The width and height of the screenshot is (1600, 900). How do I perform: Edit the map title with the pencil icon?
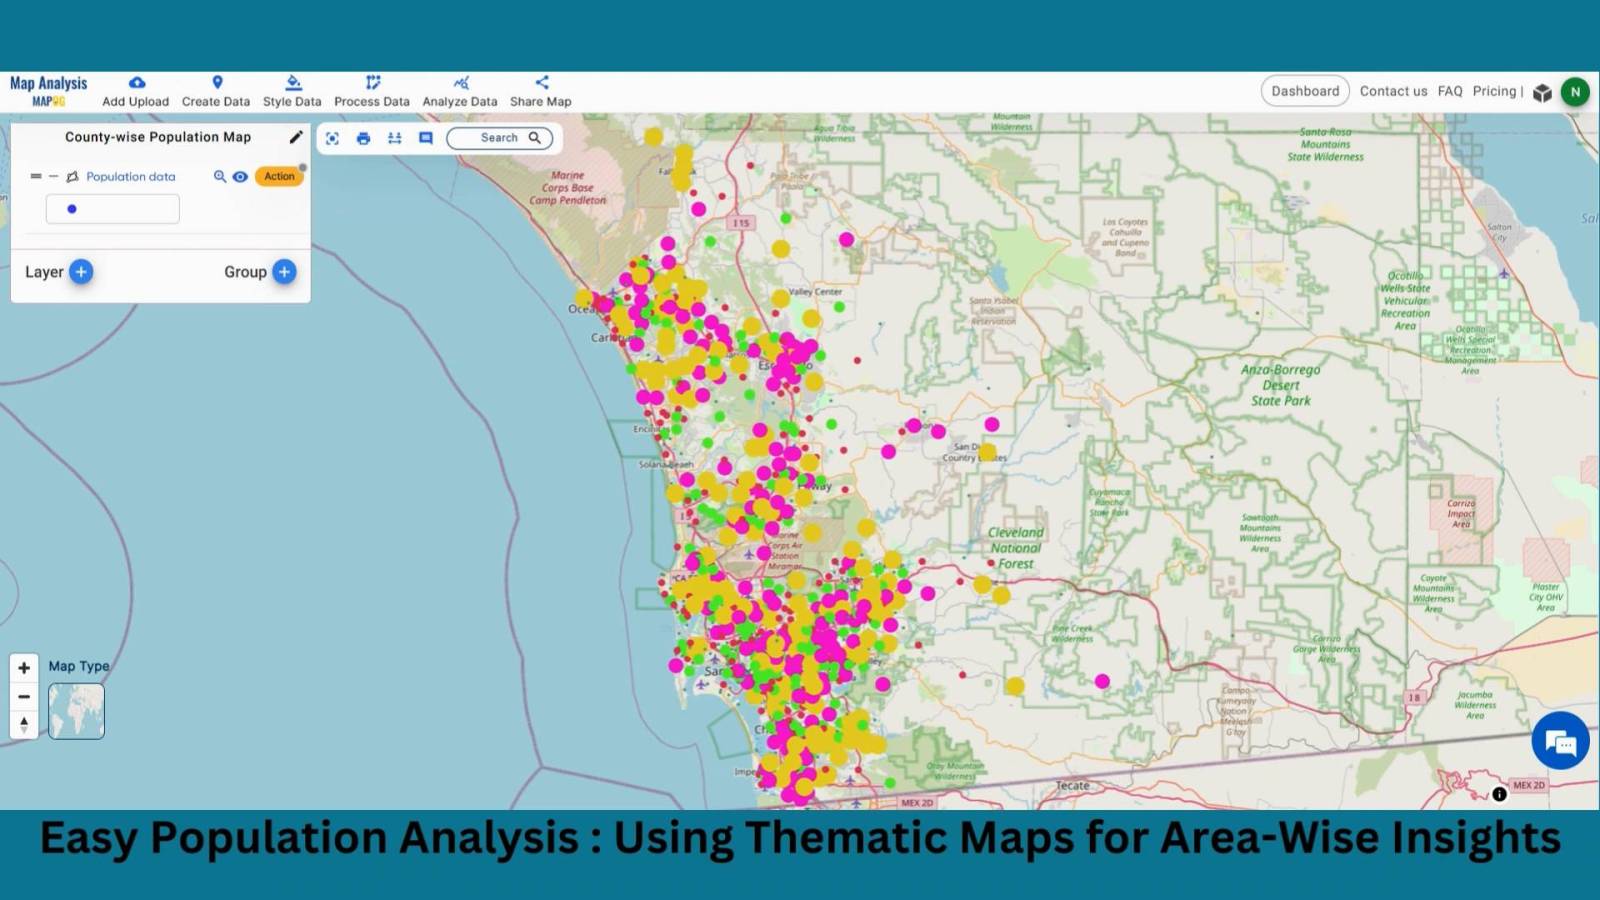point(295,137)
